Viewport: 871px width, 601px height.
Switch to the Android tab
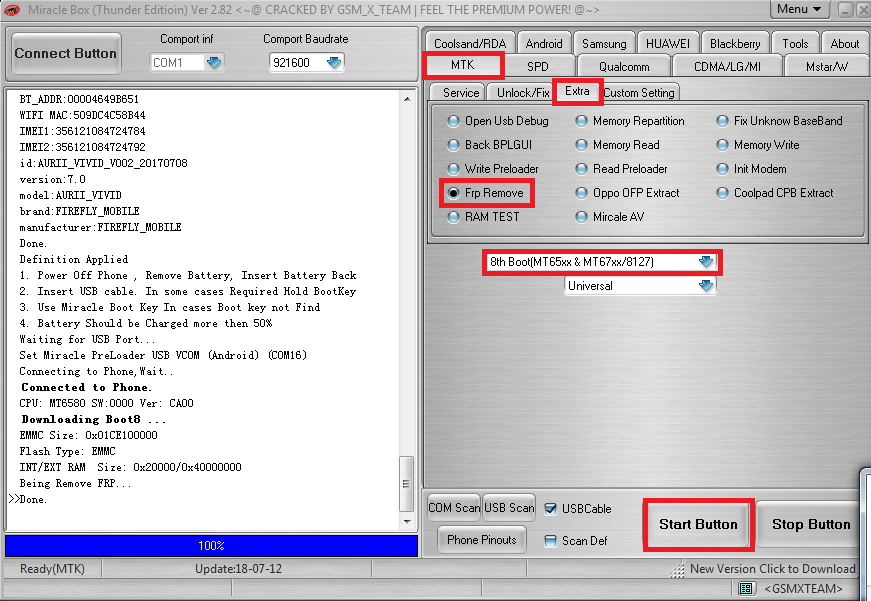tap(544, 43)
